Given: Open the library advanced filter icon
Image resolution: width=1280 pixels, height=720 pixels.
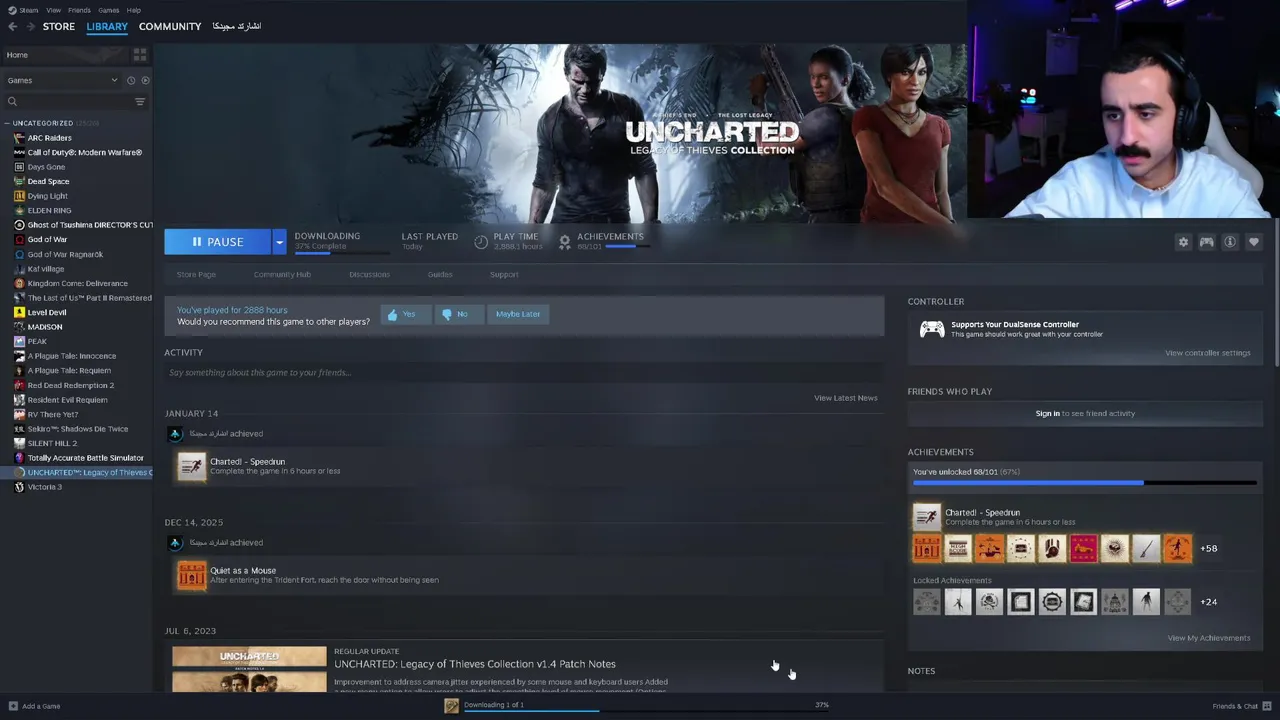Looking at the screenshot, I should point(140,101).
